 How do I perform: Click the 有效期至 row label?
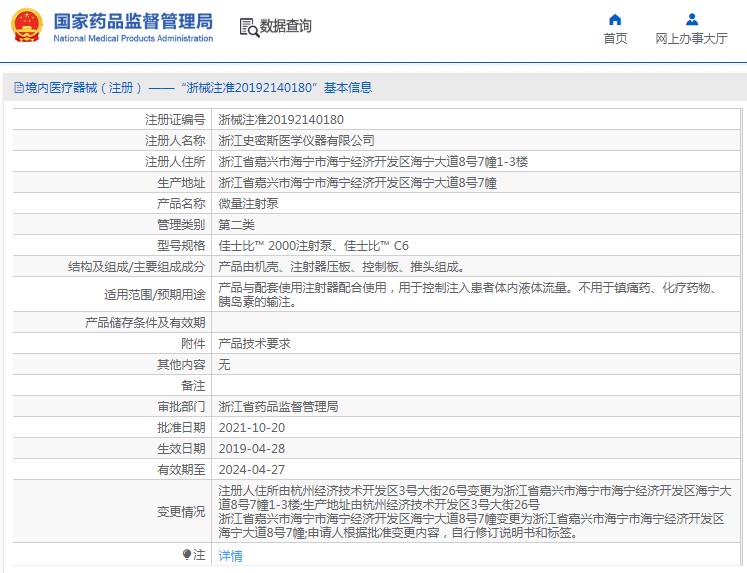coord(181,470)
